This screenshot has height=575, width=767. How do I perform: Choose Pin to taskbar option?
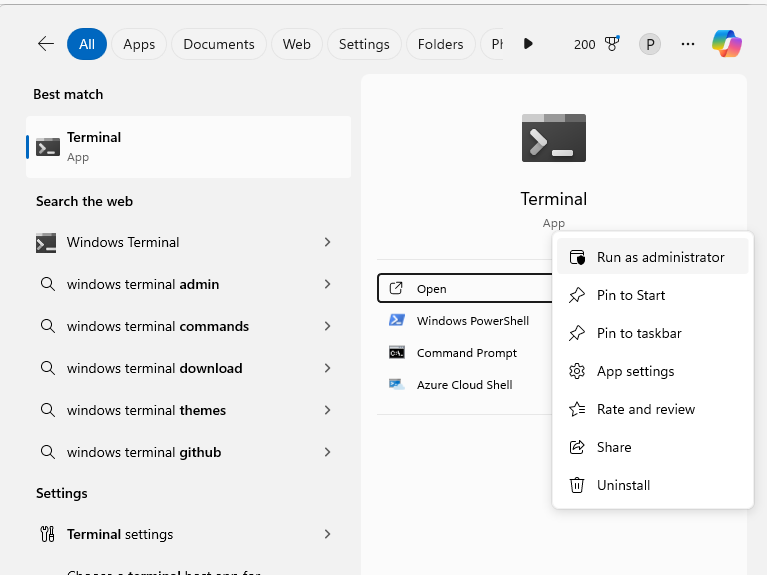point(638,333)
